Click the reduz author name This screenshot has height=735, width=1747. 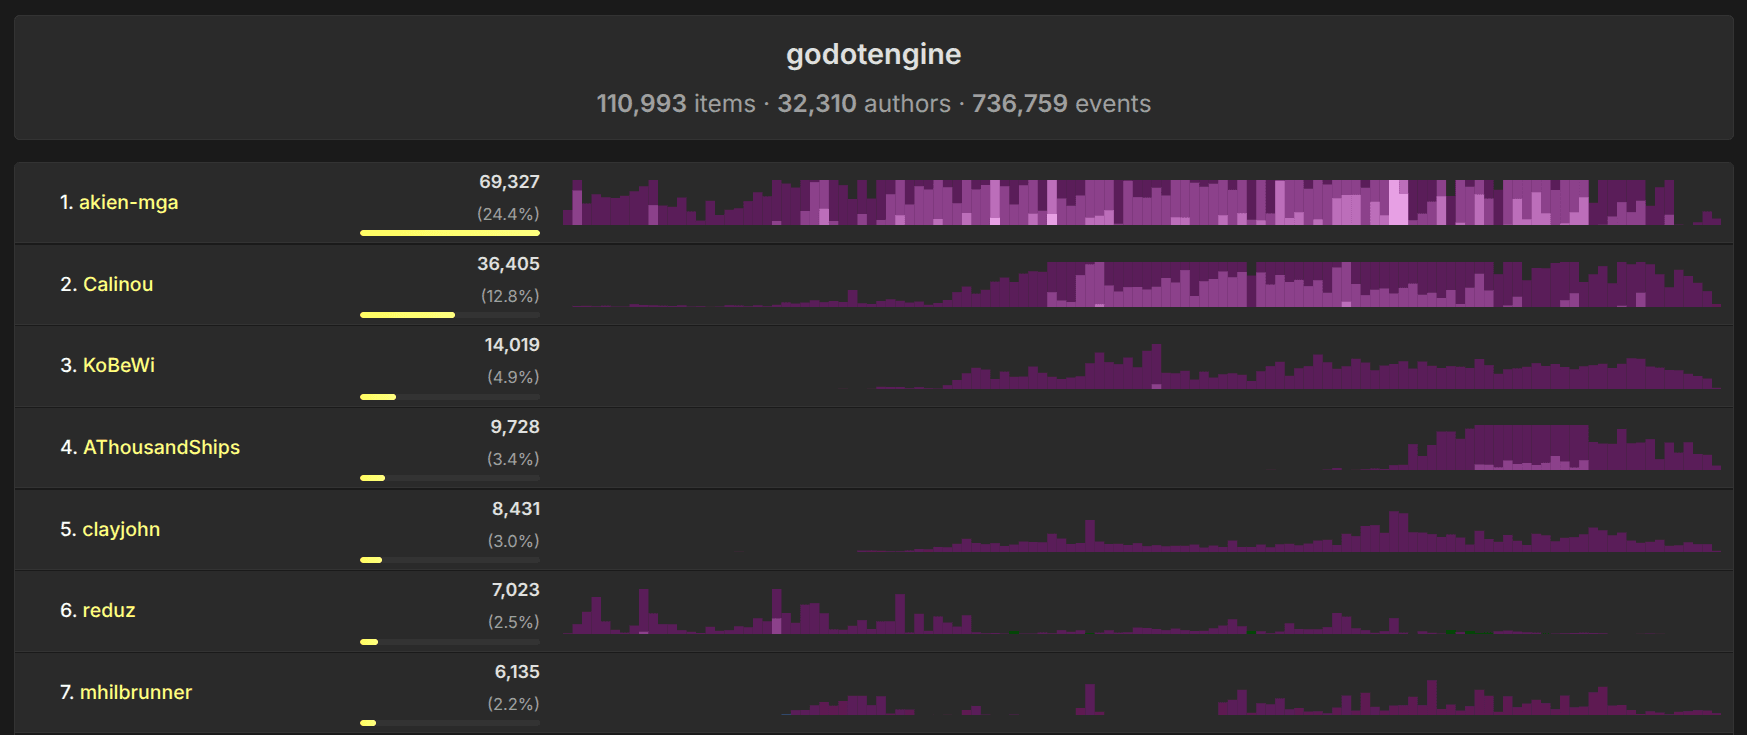108,611
